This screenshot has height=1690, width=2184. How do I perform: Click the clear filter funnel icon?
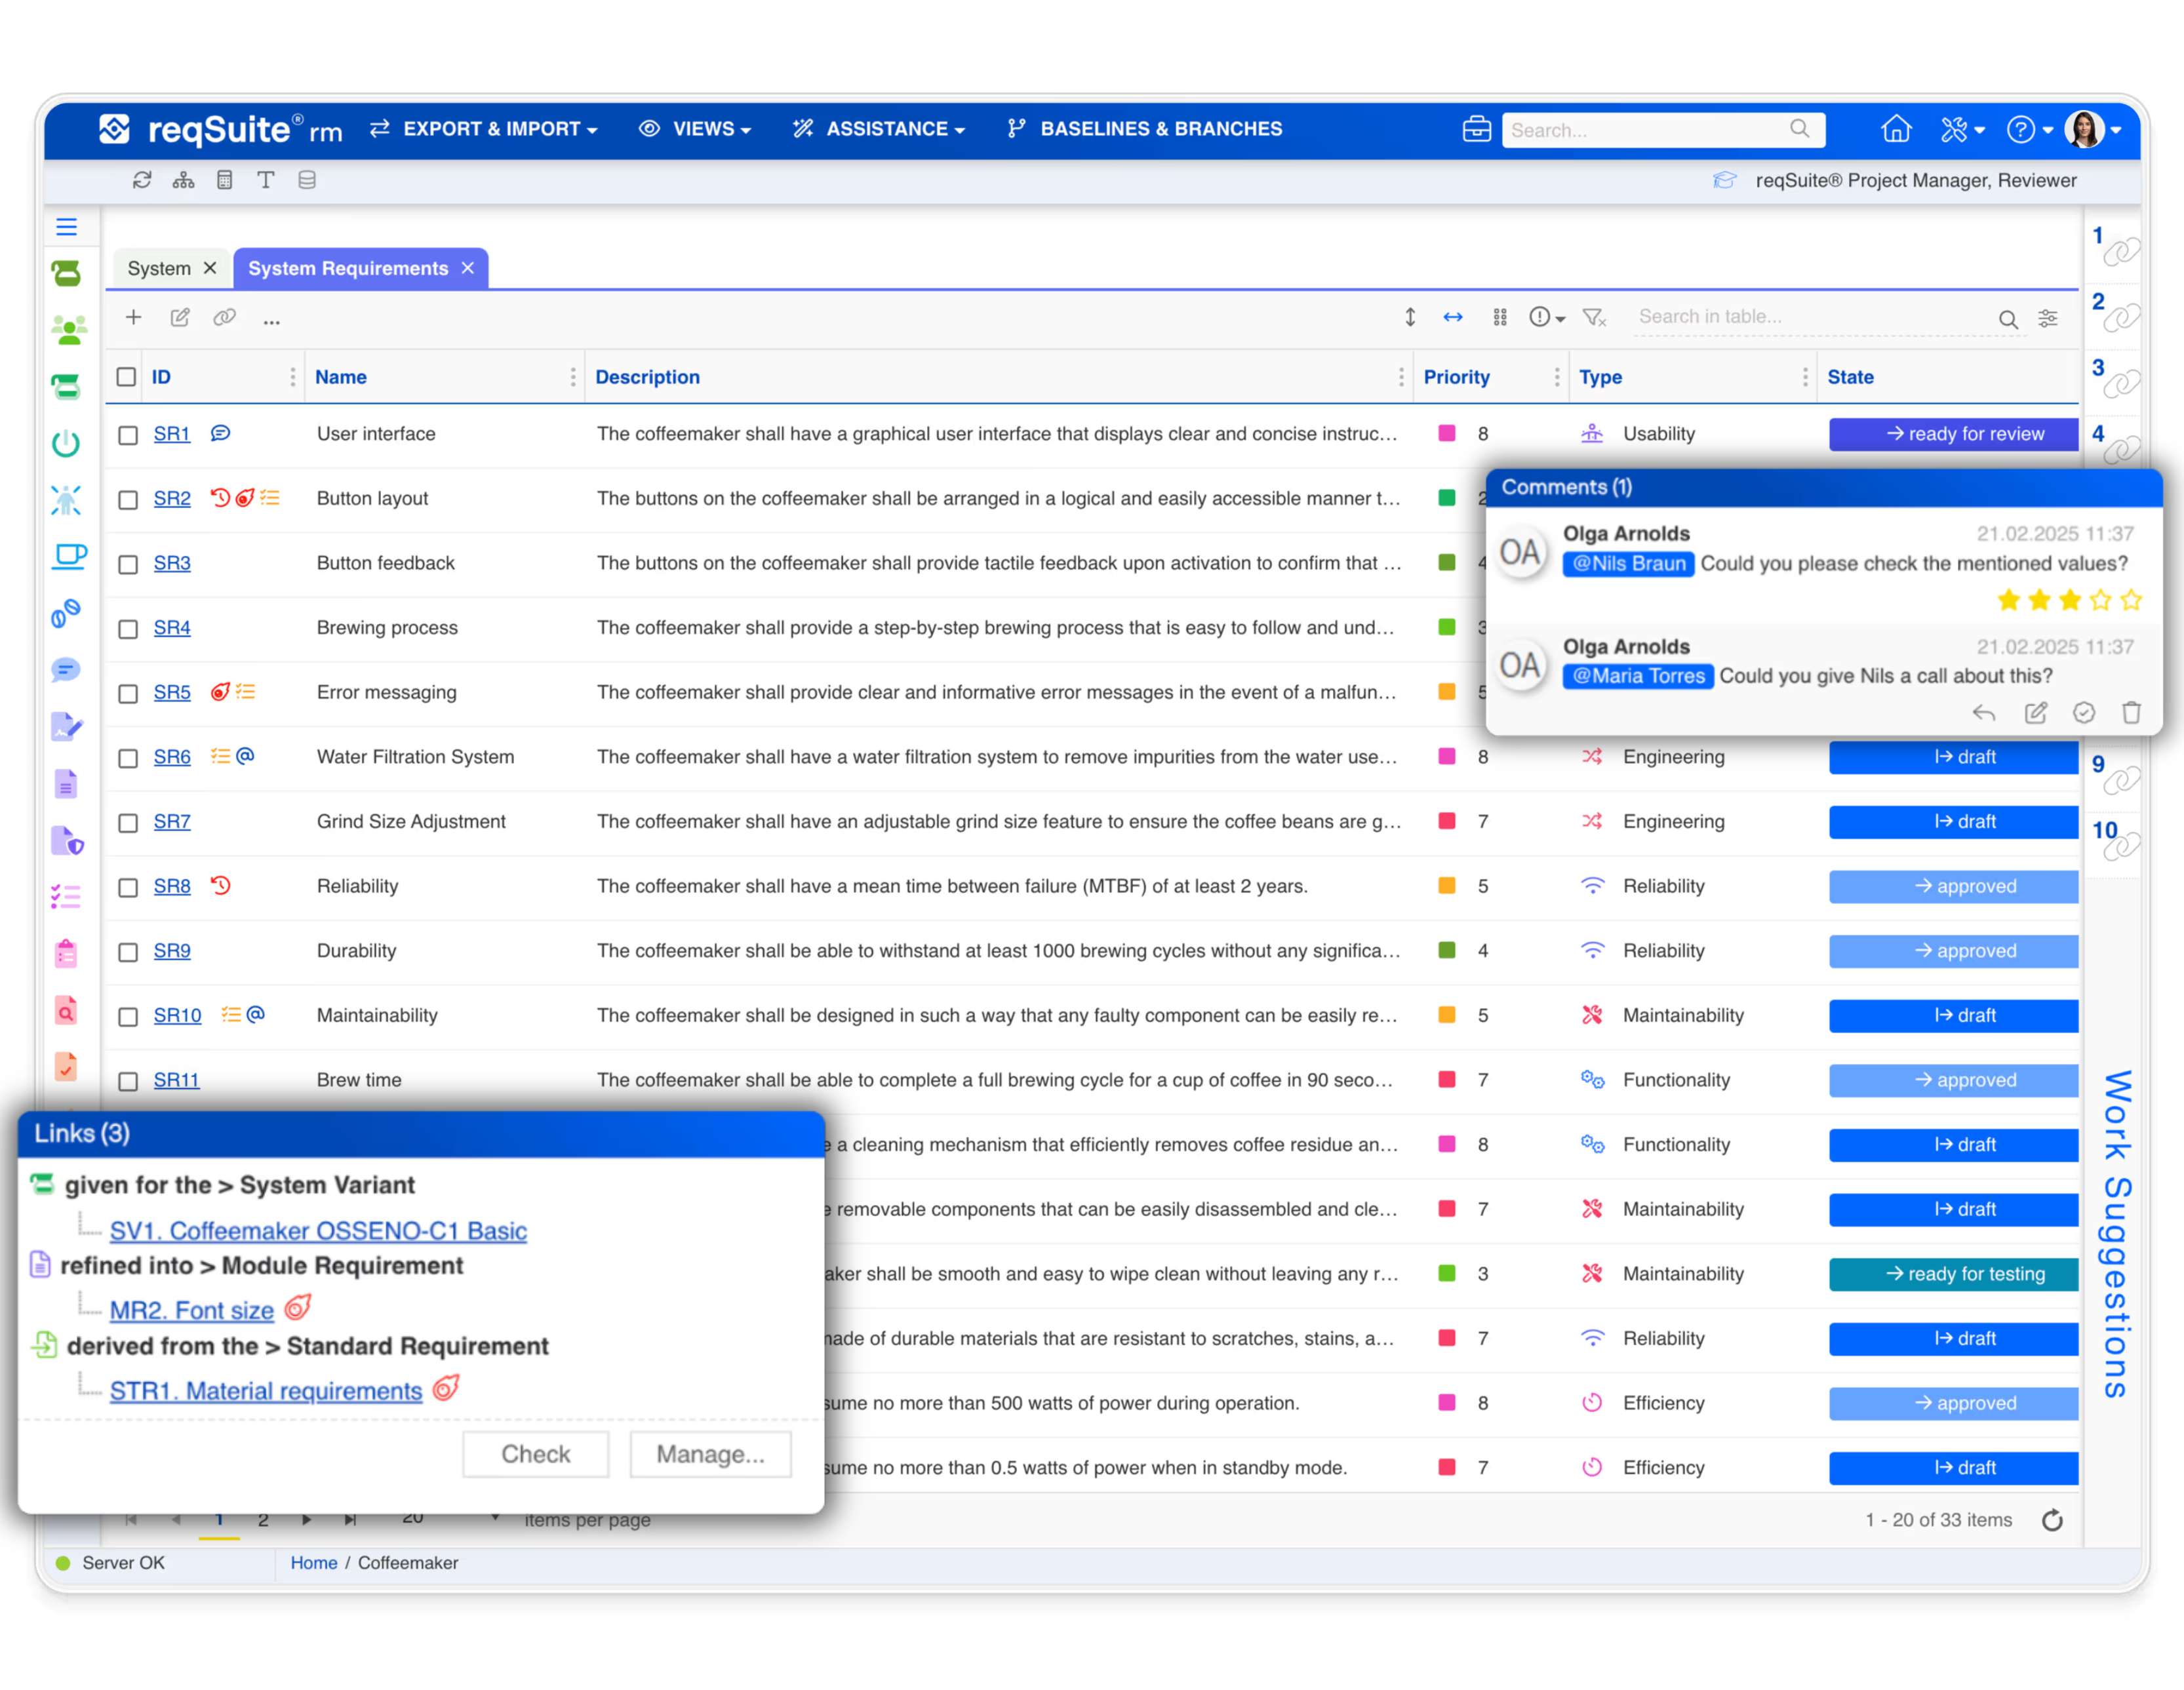[1594, 317]
